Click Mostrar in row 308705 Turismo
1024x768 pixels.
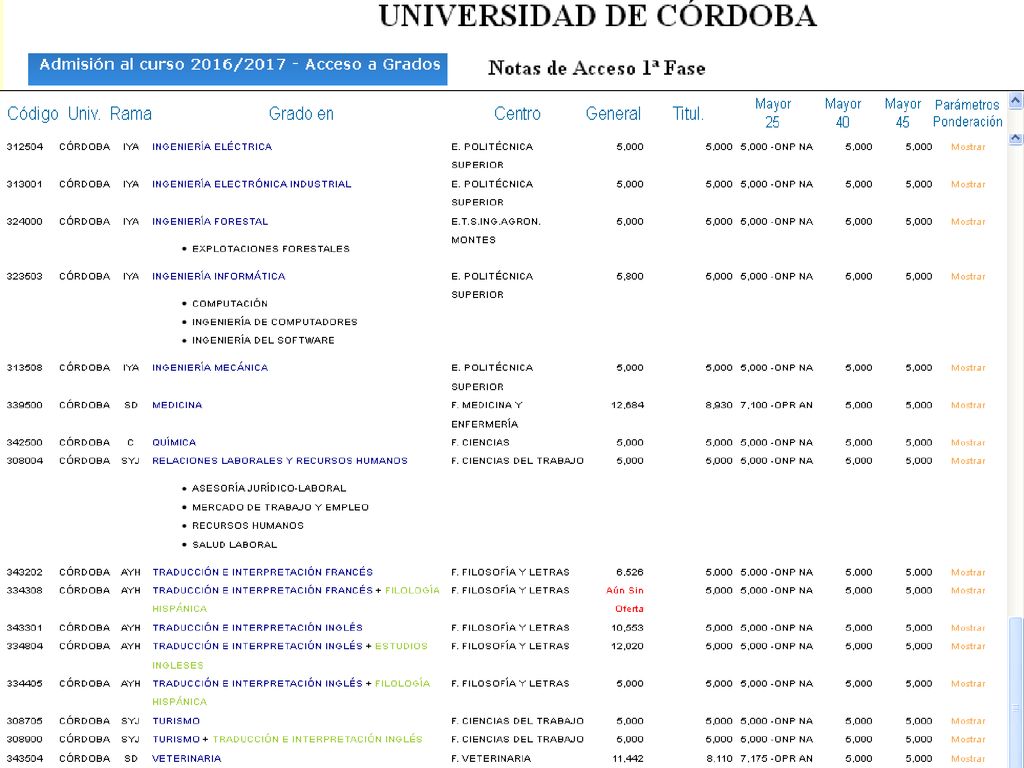point(968,721)
